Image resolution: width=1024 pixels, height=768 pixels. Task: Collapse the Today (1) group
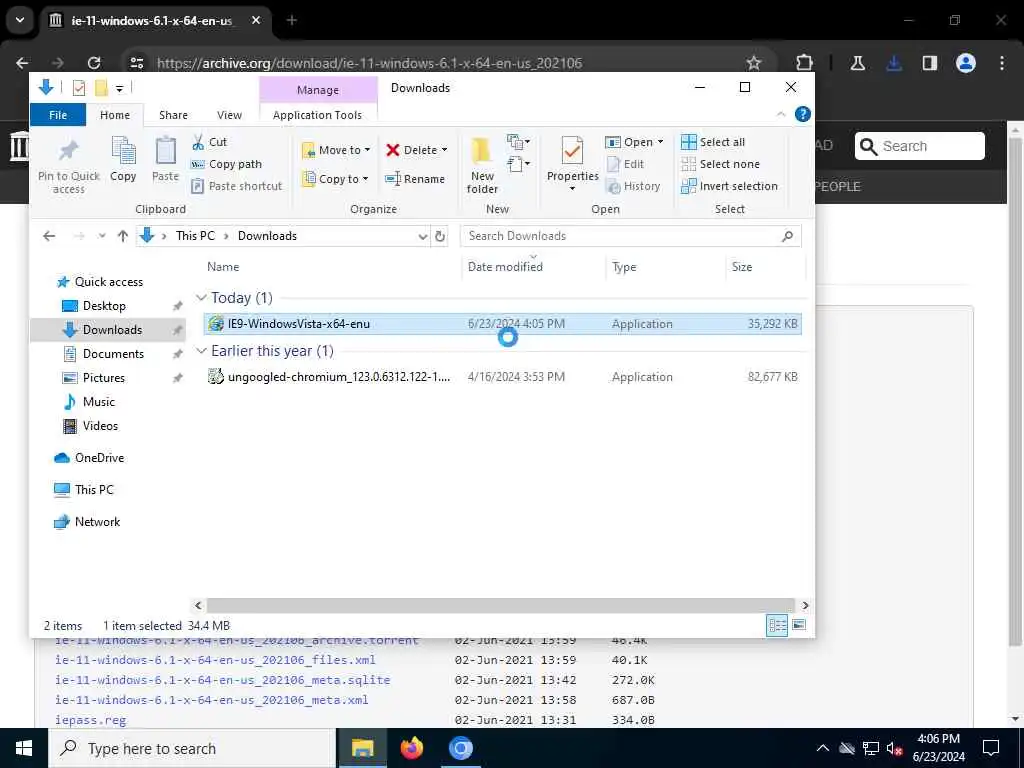pyautogui.click(x=201, y=298)
